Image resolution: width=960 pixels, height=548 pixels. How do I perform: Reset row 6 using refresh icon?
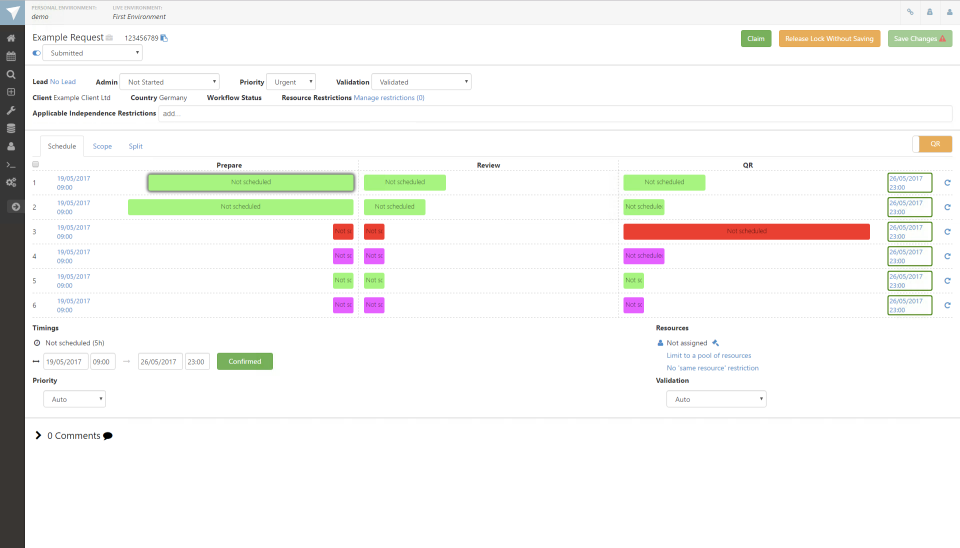pos(947,305)
